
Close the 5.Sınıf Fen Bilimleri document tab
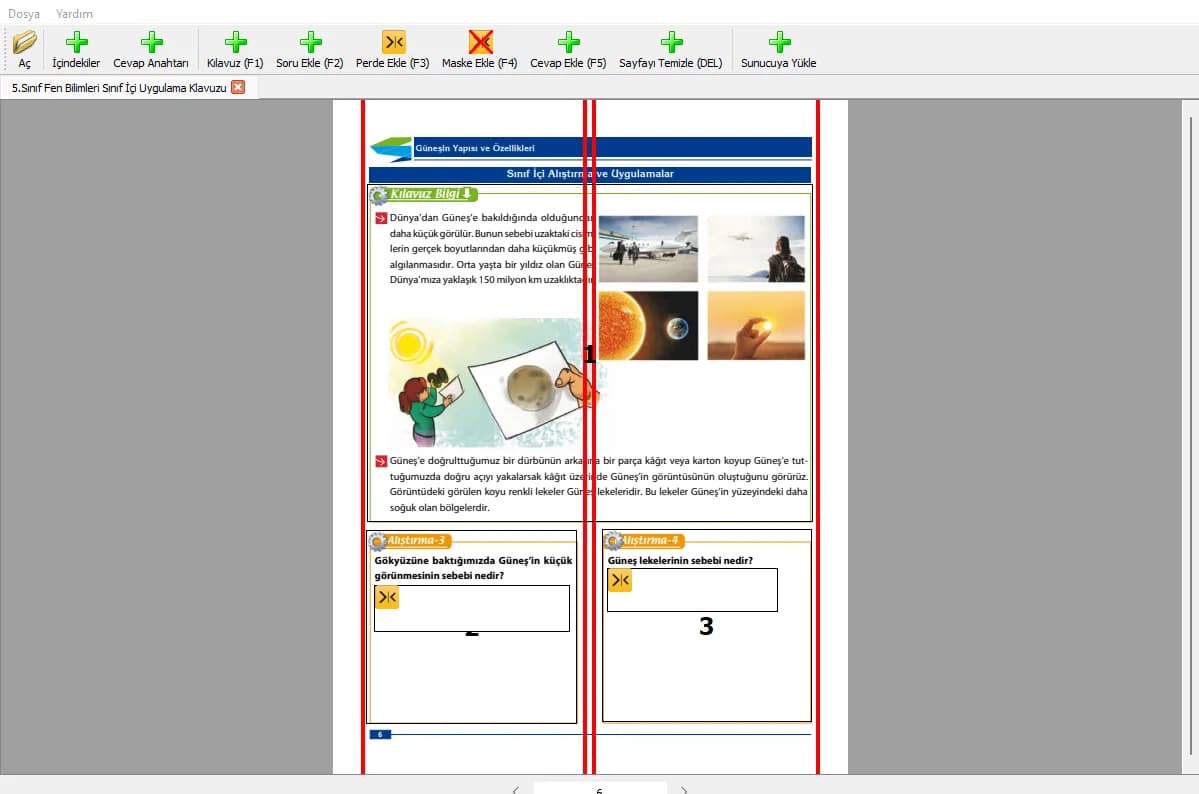tap(239, 87)
